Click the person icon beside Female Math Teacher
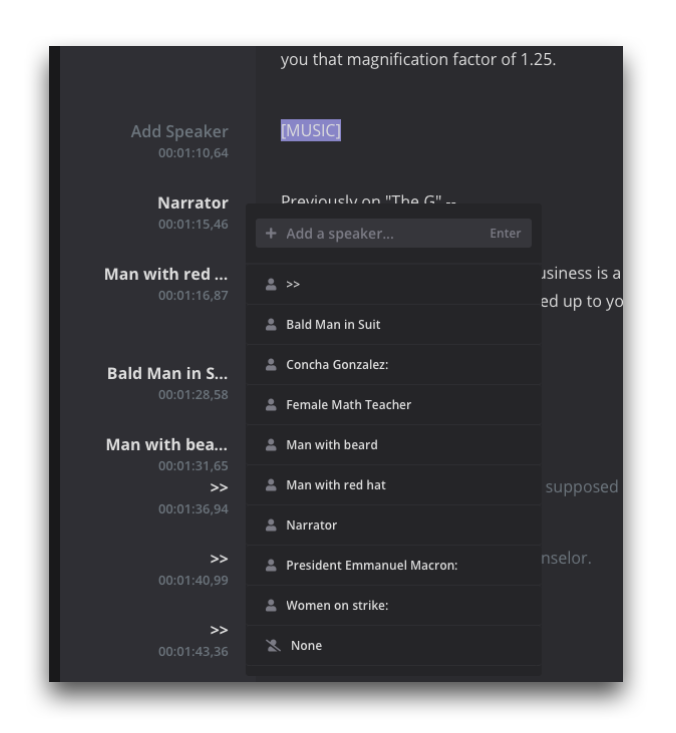 [271, 405]
